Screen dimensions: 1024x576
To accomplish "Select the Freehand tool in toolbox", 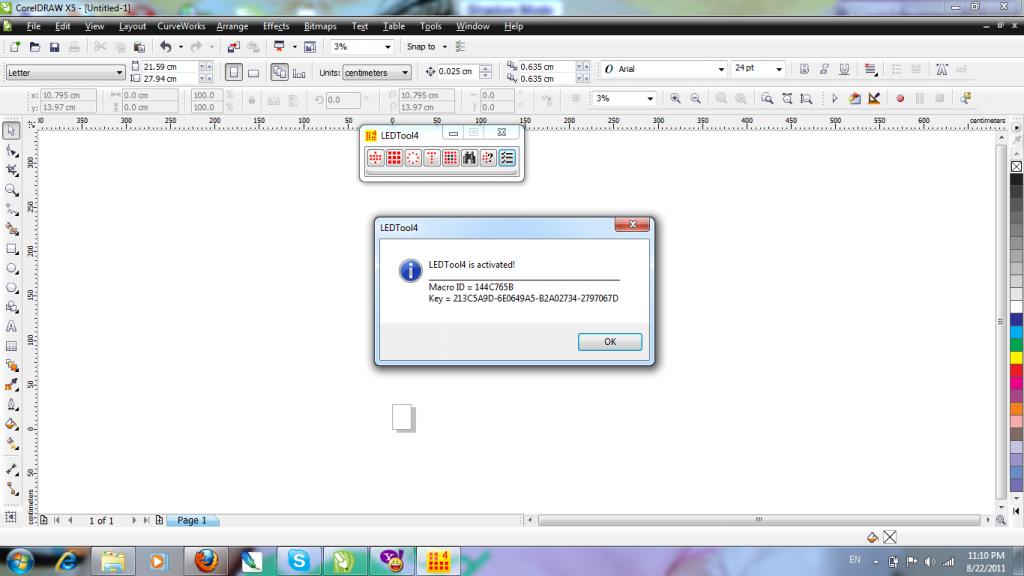I will [11, 209].
